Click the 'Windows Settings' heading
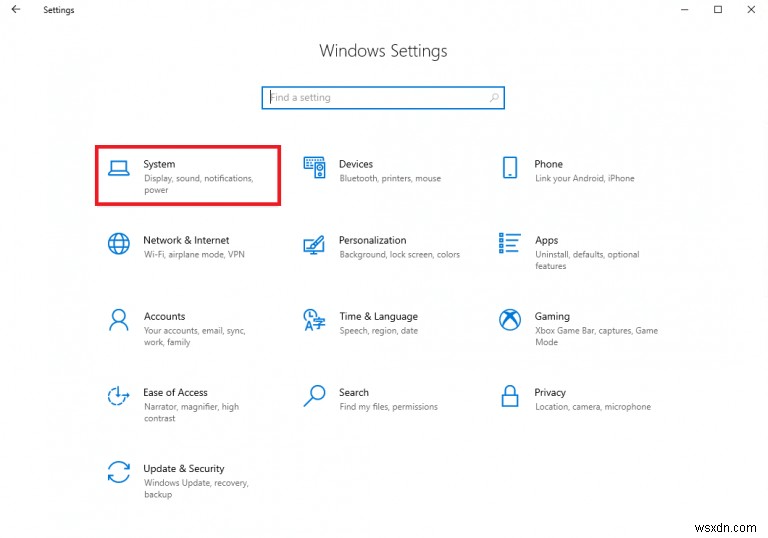768x538 pixels. [x=383, y=51]
